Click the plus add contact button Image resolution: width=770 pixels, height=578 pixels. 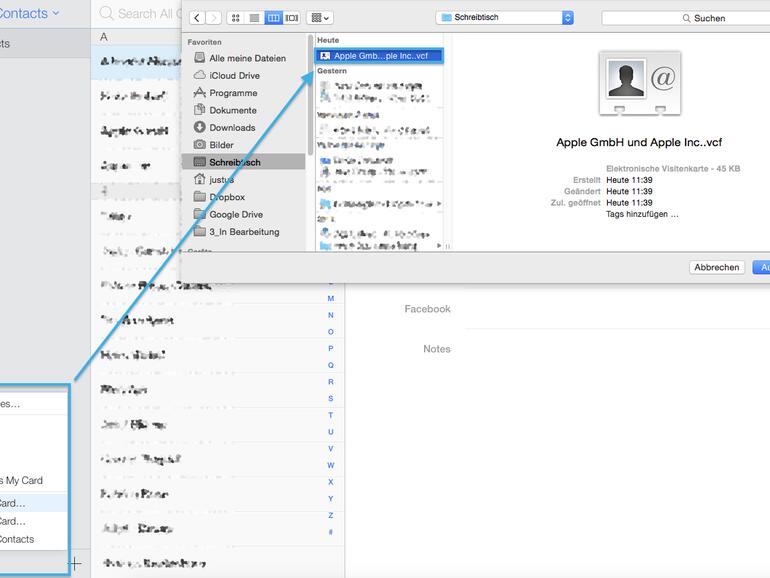click(75, 563)
